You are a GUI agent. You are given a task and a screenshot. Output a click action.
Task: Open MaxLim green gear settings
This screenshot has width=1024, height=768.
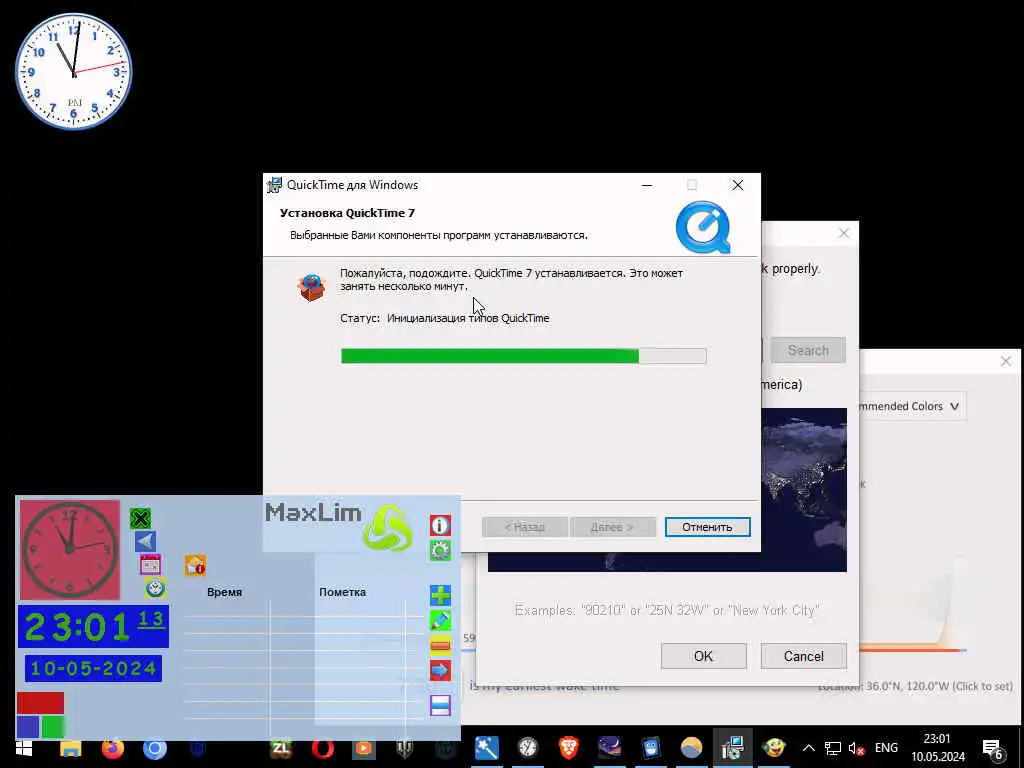(x=440, y=551)
